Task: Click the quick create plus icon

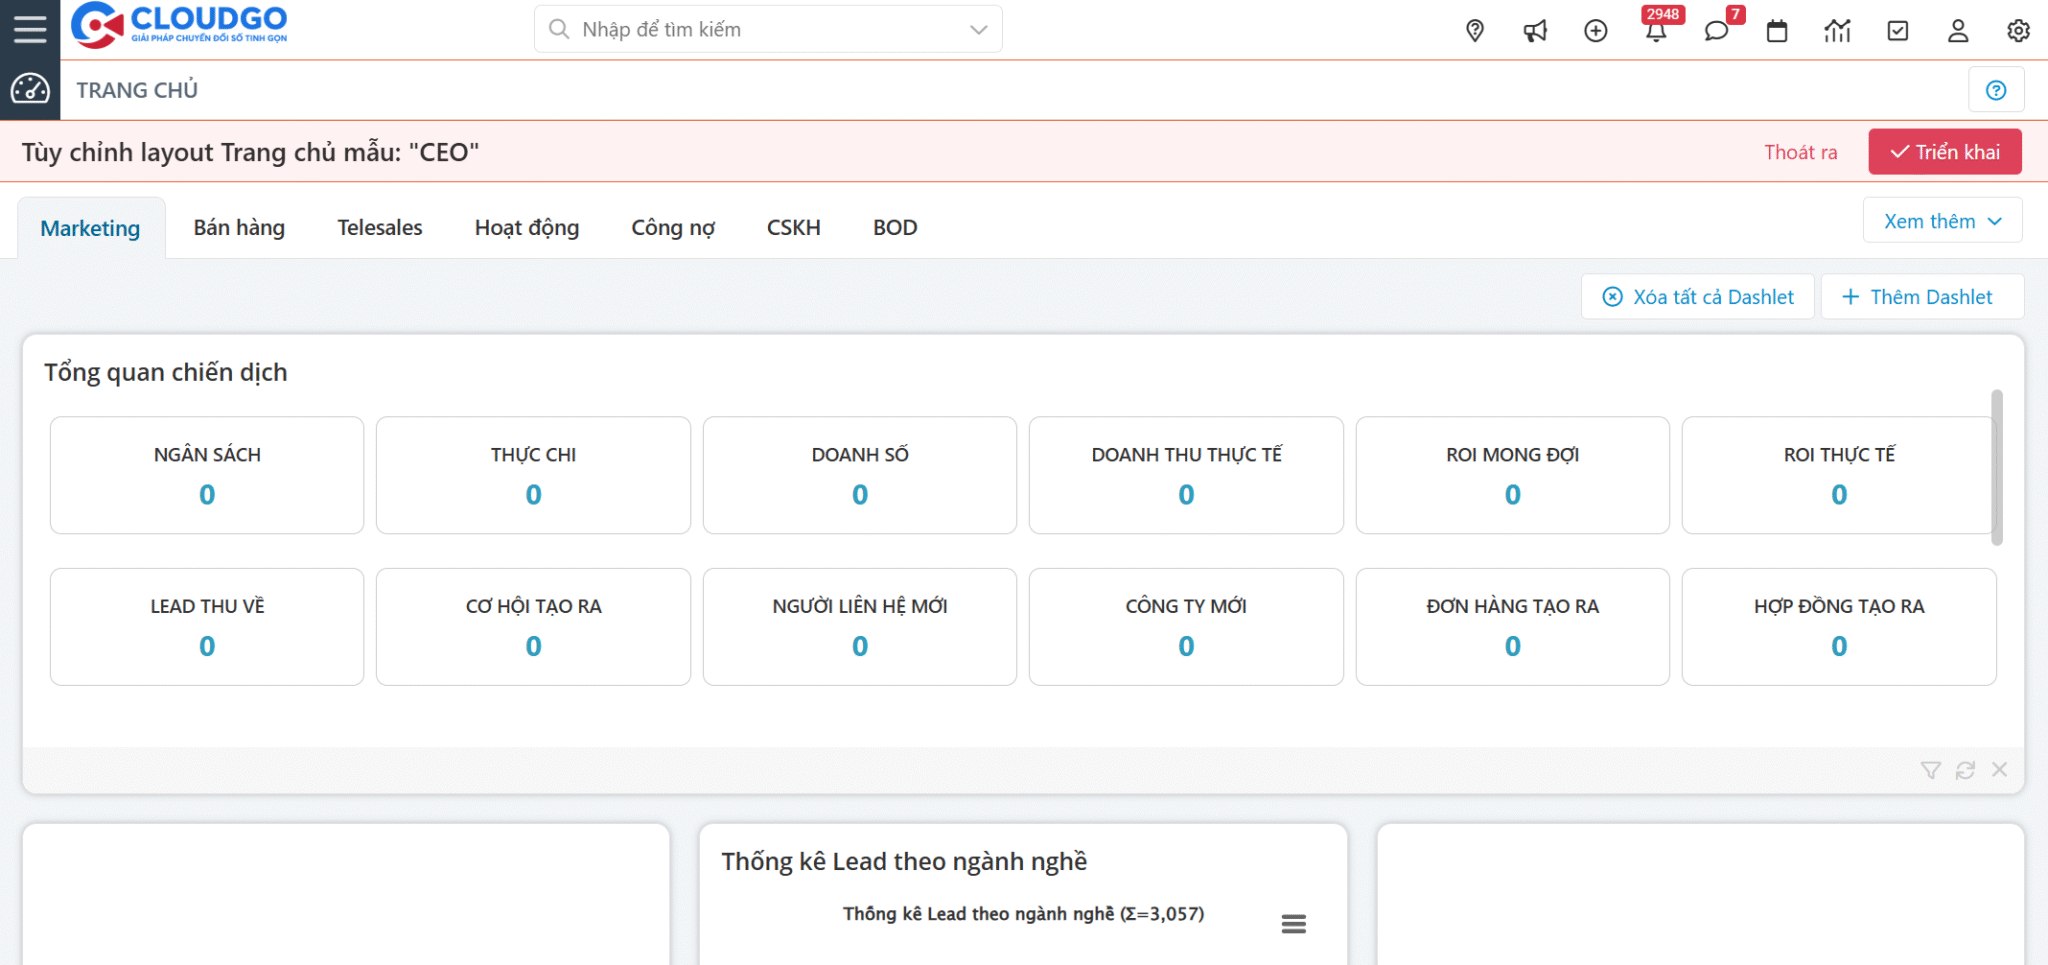Action: pyautogui.click(x=1596, y=31)
